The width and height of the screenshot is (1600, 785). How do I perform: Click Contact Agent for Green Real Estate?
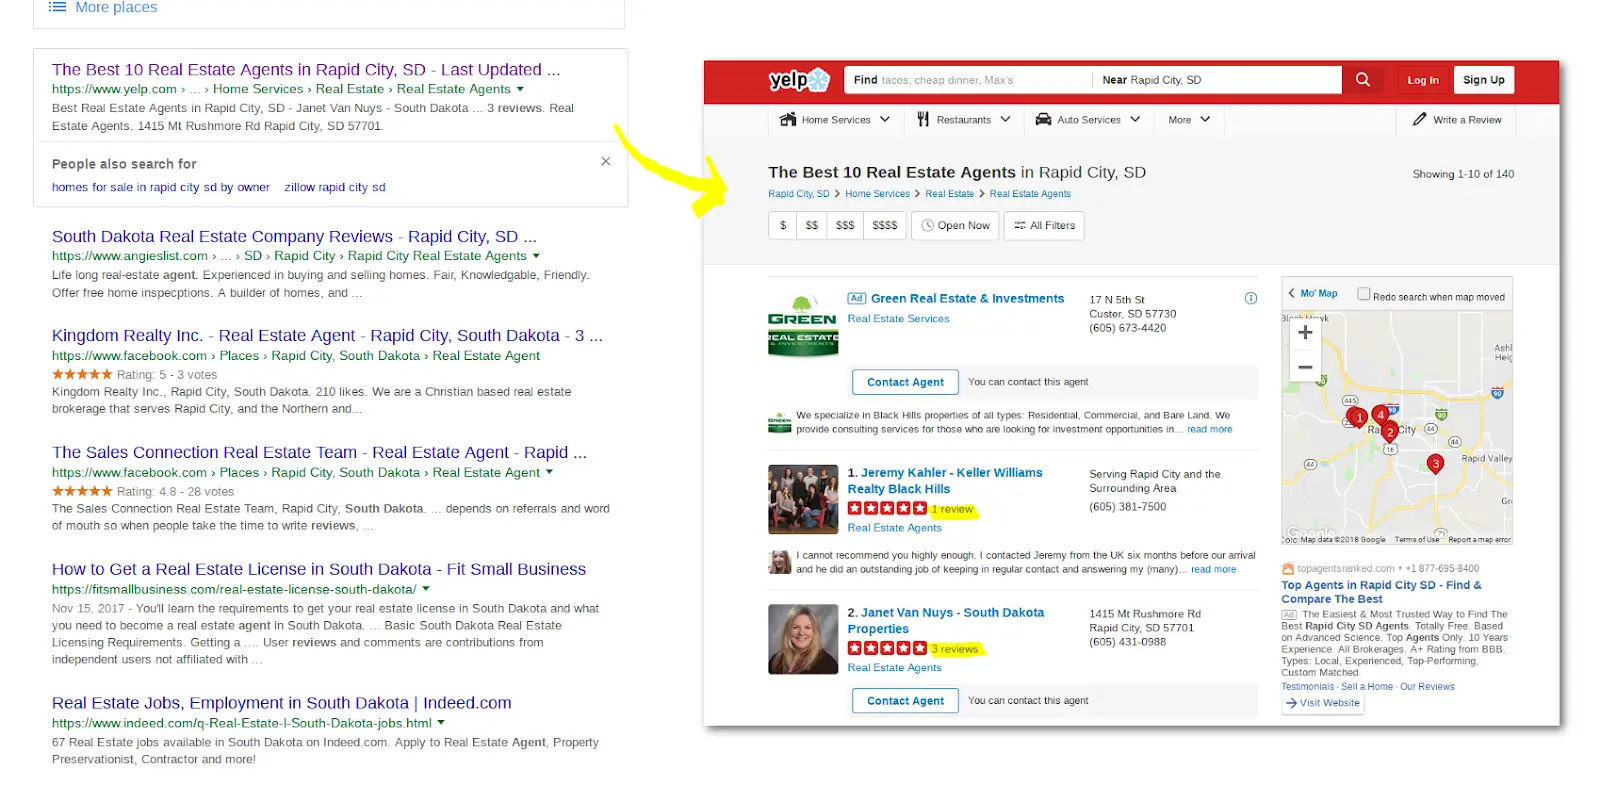[x=905, y=382]
